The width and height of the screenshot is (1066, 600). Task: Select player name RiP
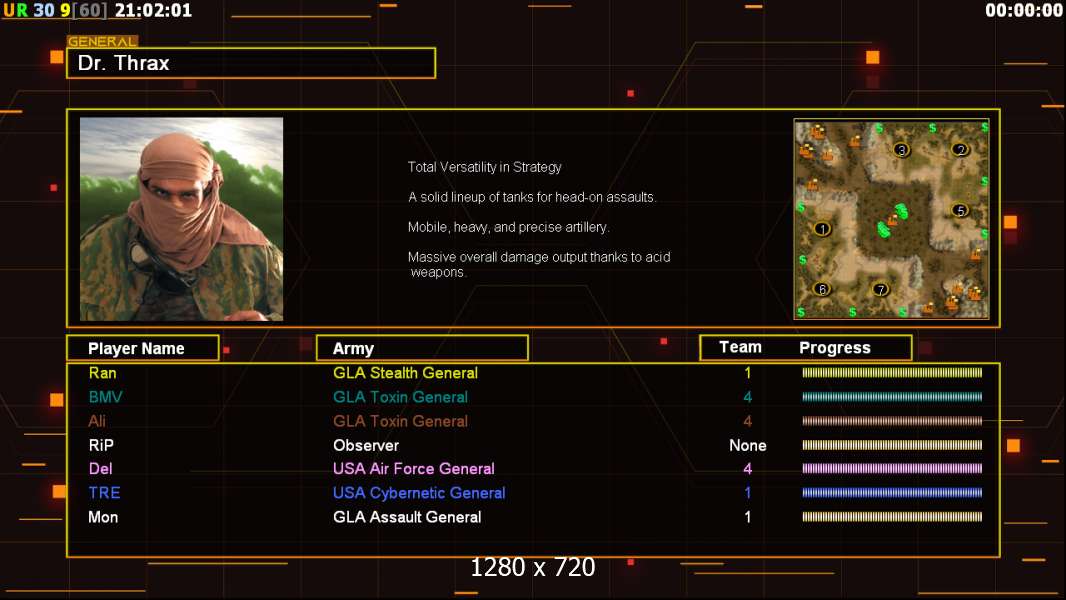point(101,445)
